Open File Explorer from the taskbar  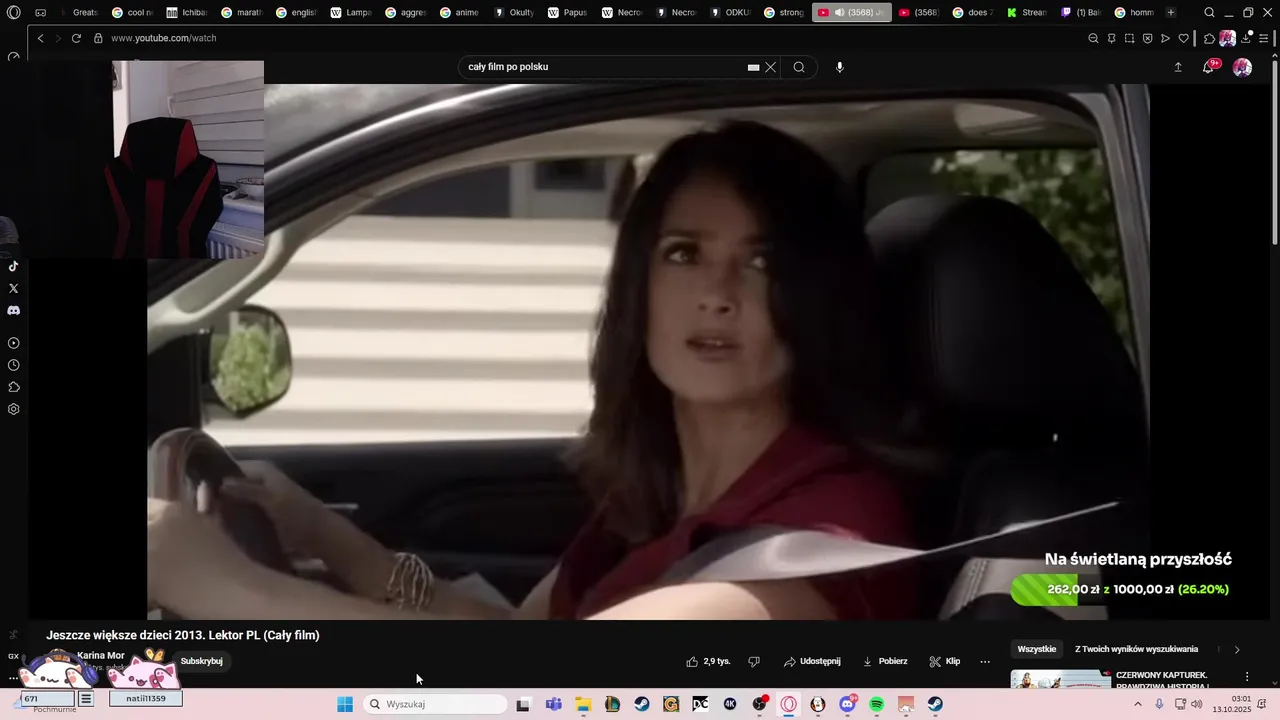[x=583, y=704]
